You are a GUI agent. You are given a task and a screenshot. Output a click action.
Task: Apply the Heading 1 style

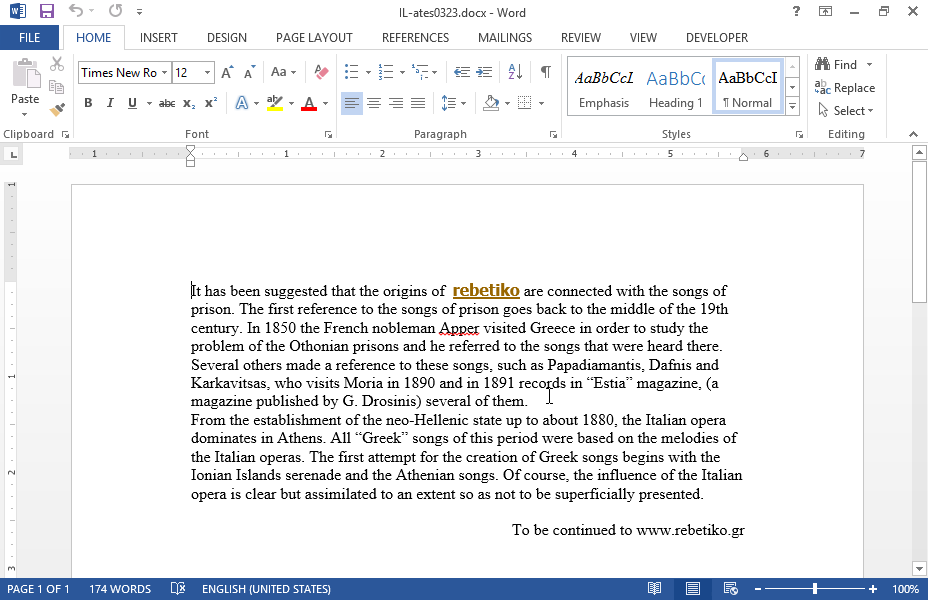tap(675, 88)
